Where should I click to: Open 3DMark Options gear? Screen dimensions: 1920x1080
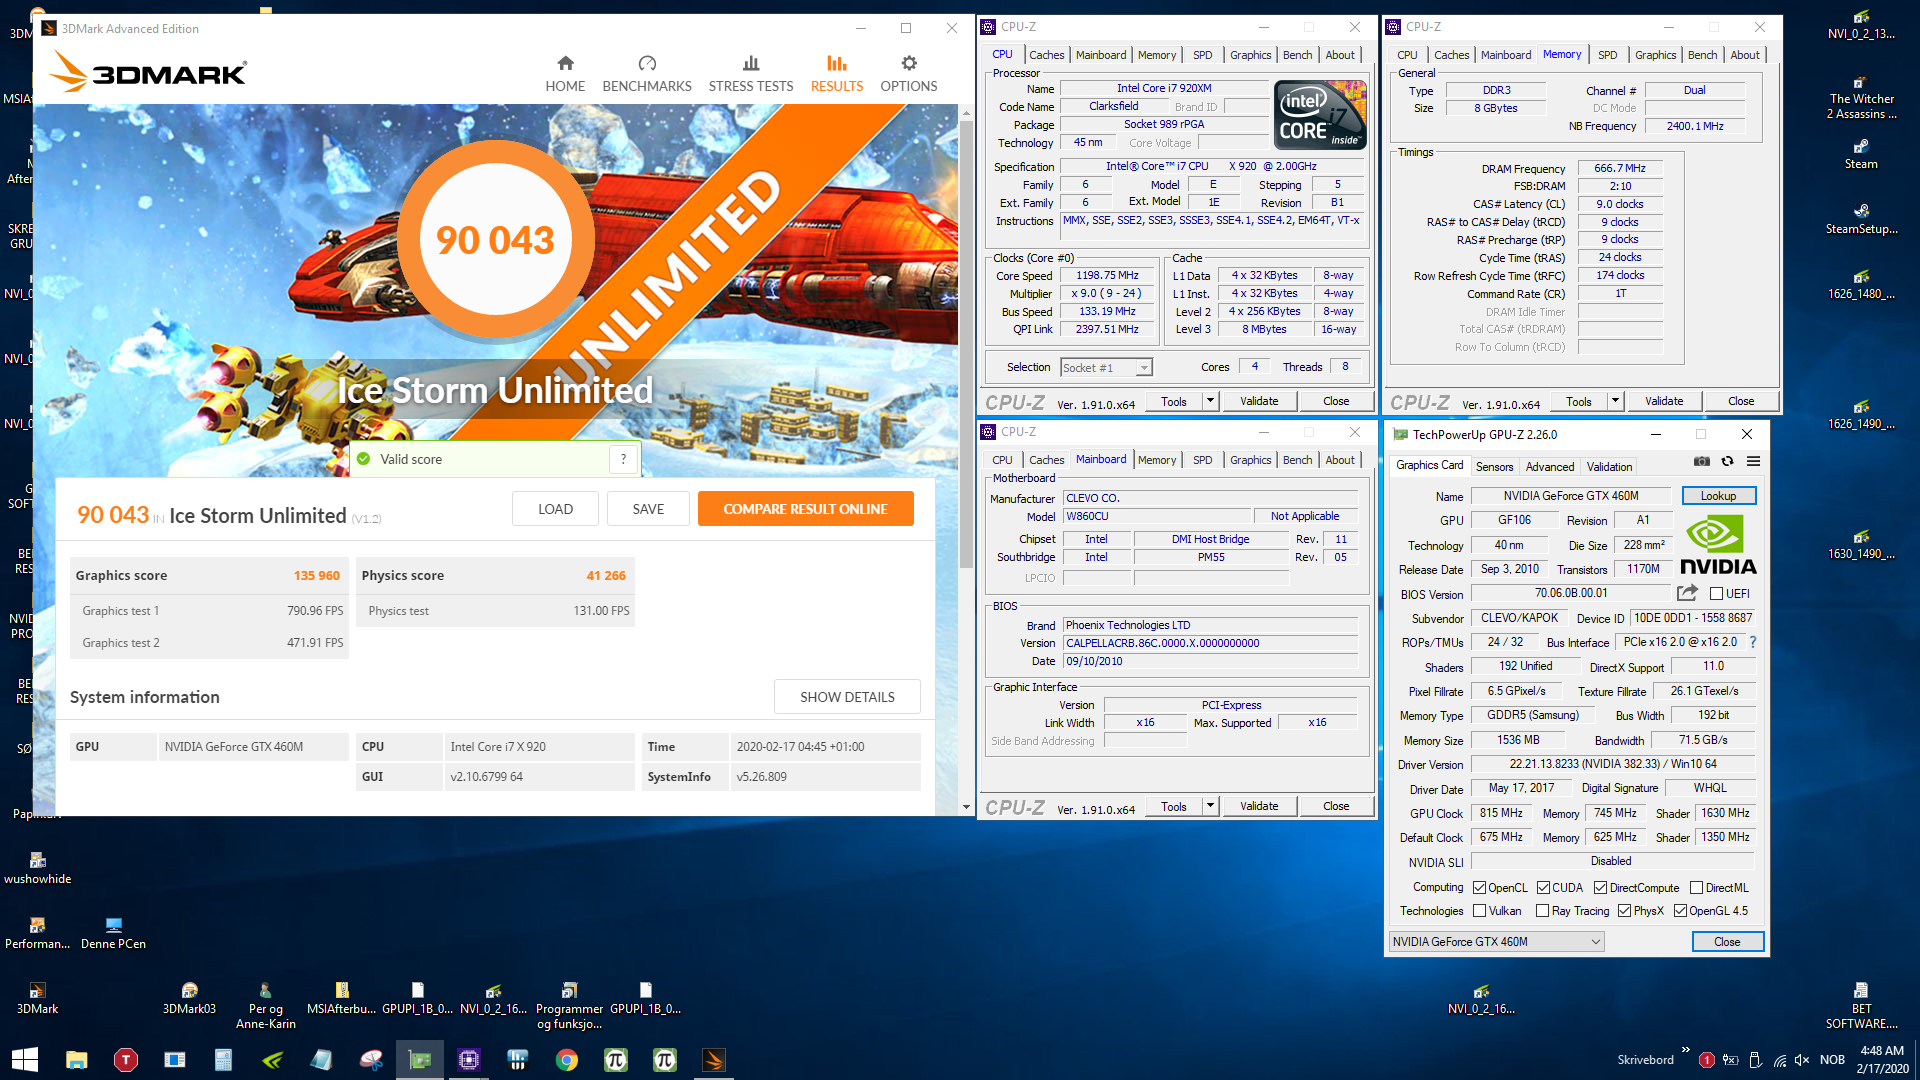click(x=909, y=75)
